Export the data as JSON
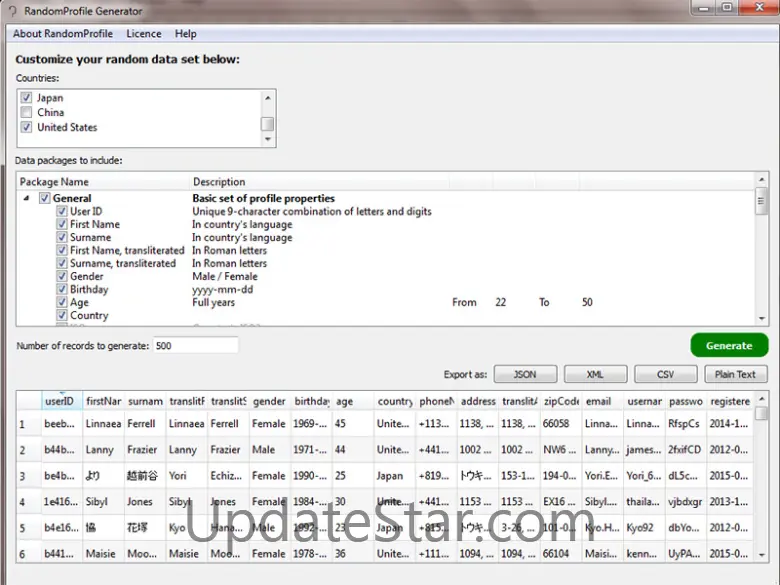780x585 pixels. 525,374
